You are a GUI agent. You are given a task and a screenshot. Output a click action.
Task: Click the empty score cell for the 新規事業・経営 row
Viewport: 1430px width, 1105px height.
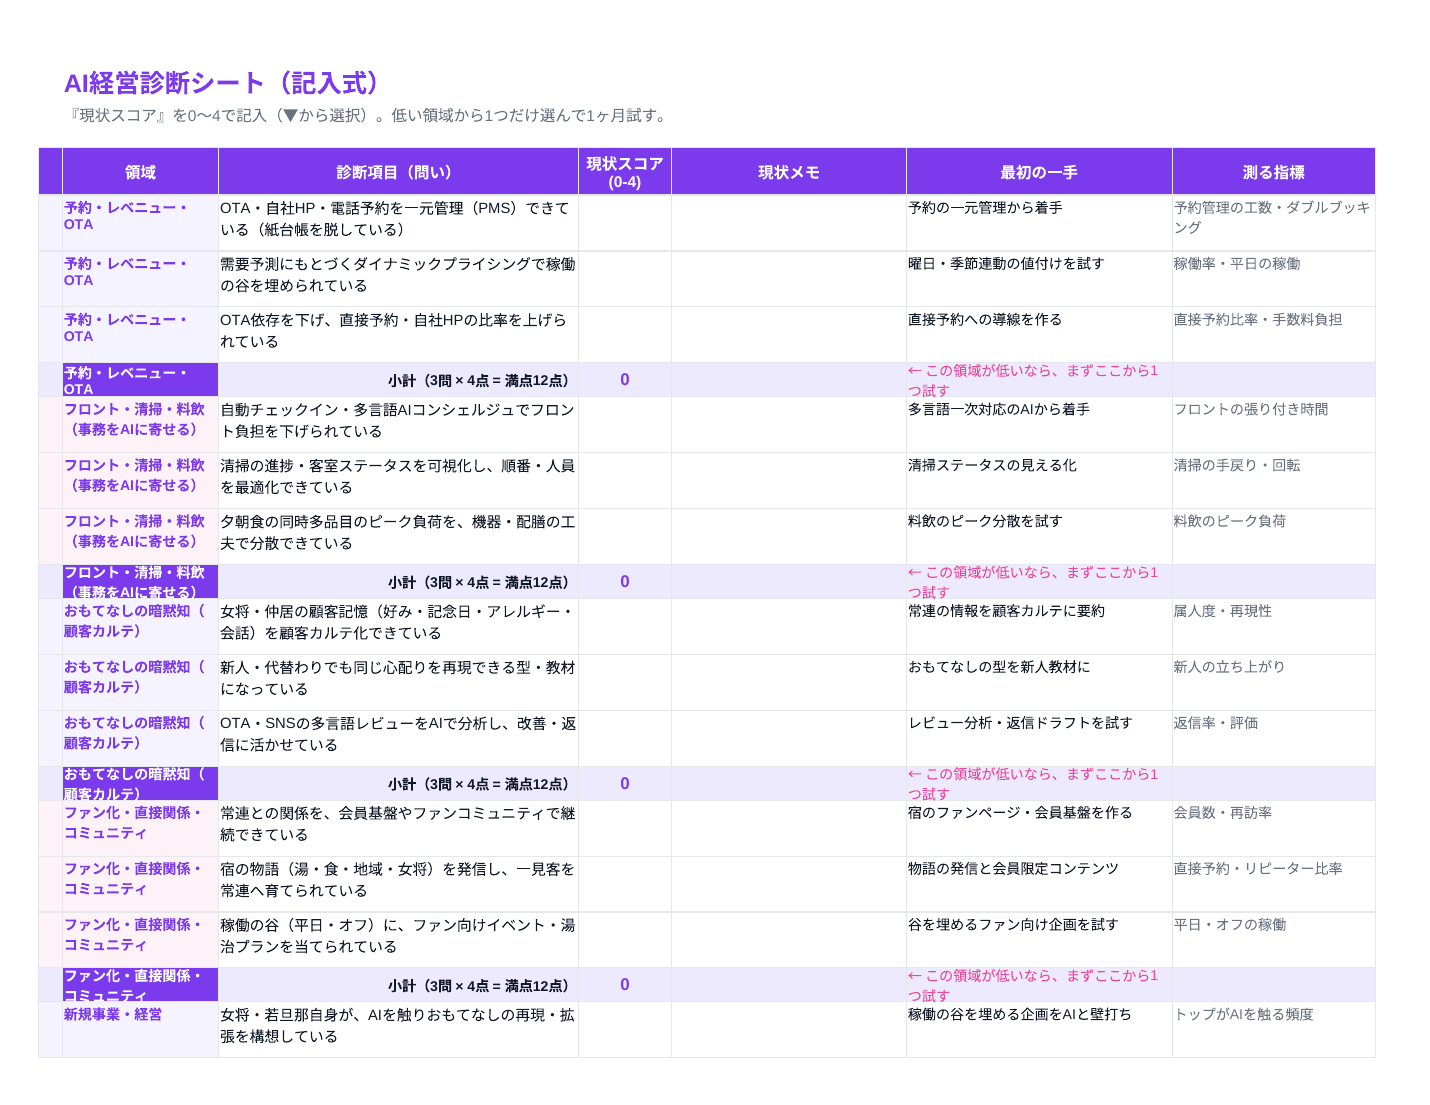[625, 1029]
